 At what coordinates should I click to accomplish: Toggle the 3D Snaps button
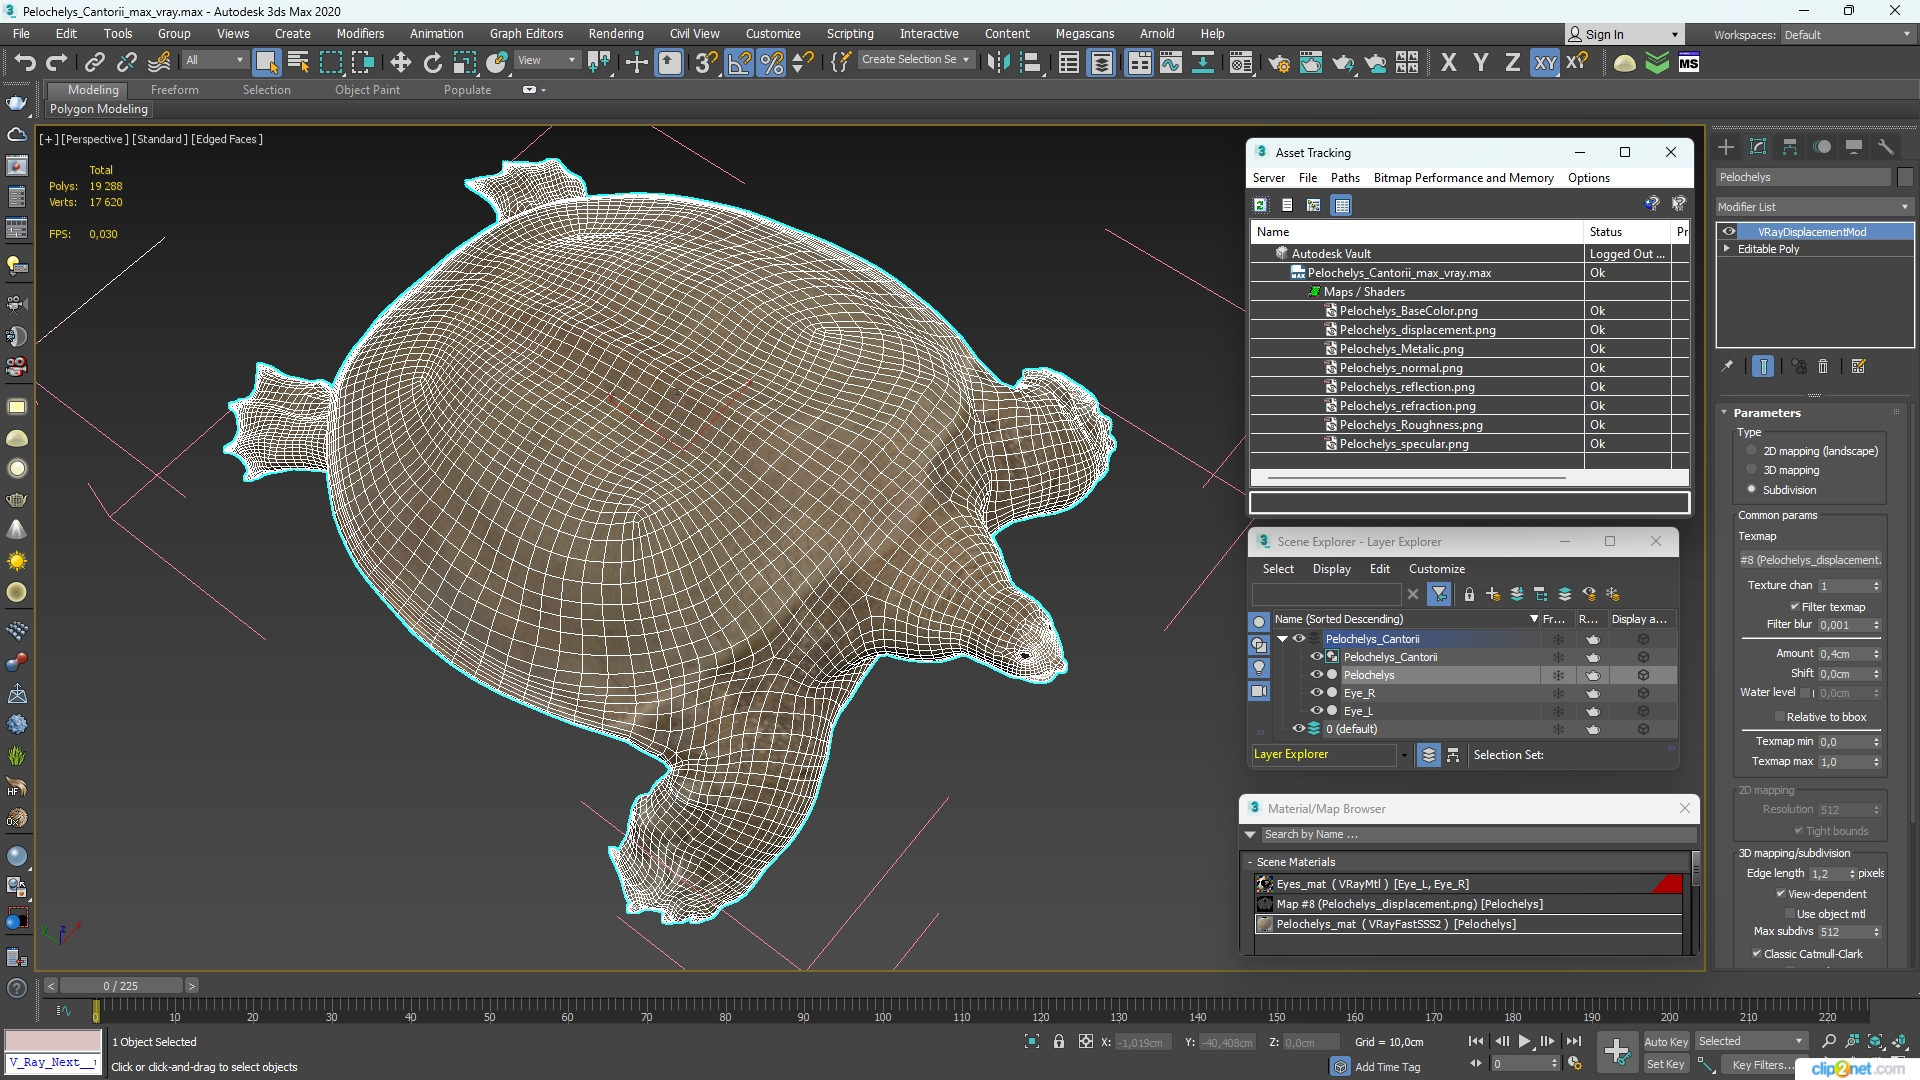pos(706,63)
